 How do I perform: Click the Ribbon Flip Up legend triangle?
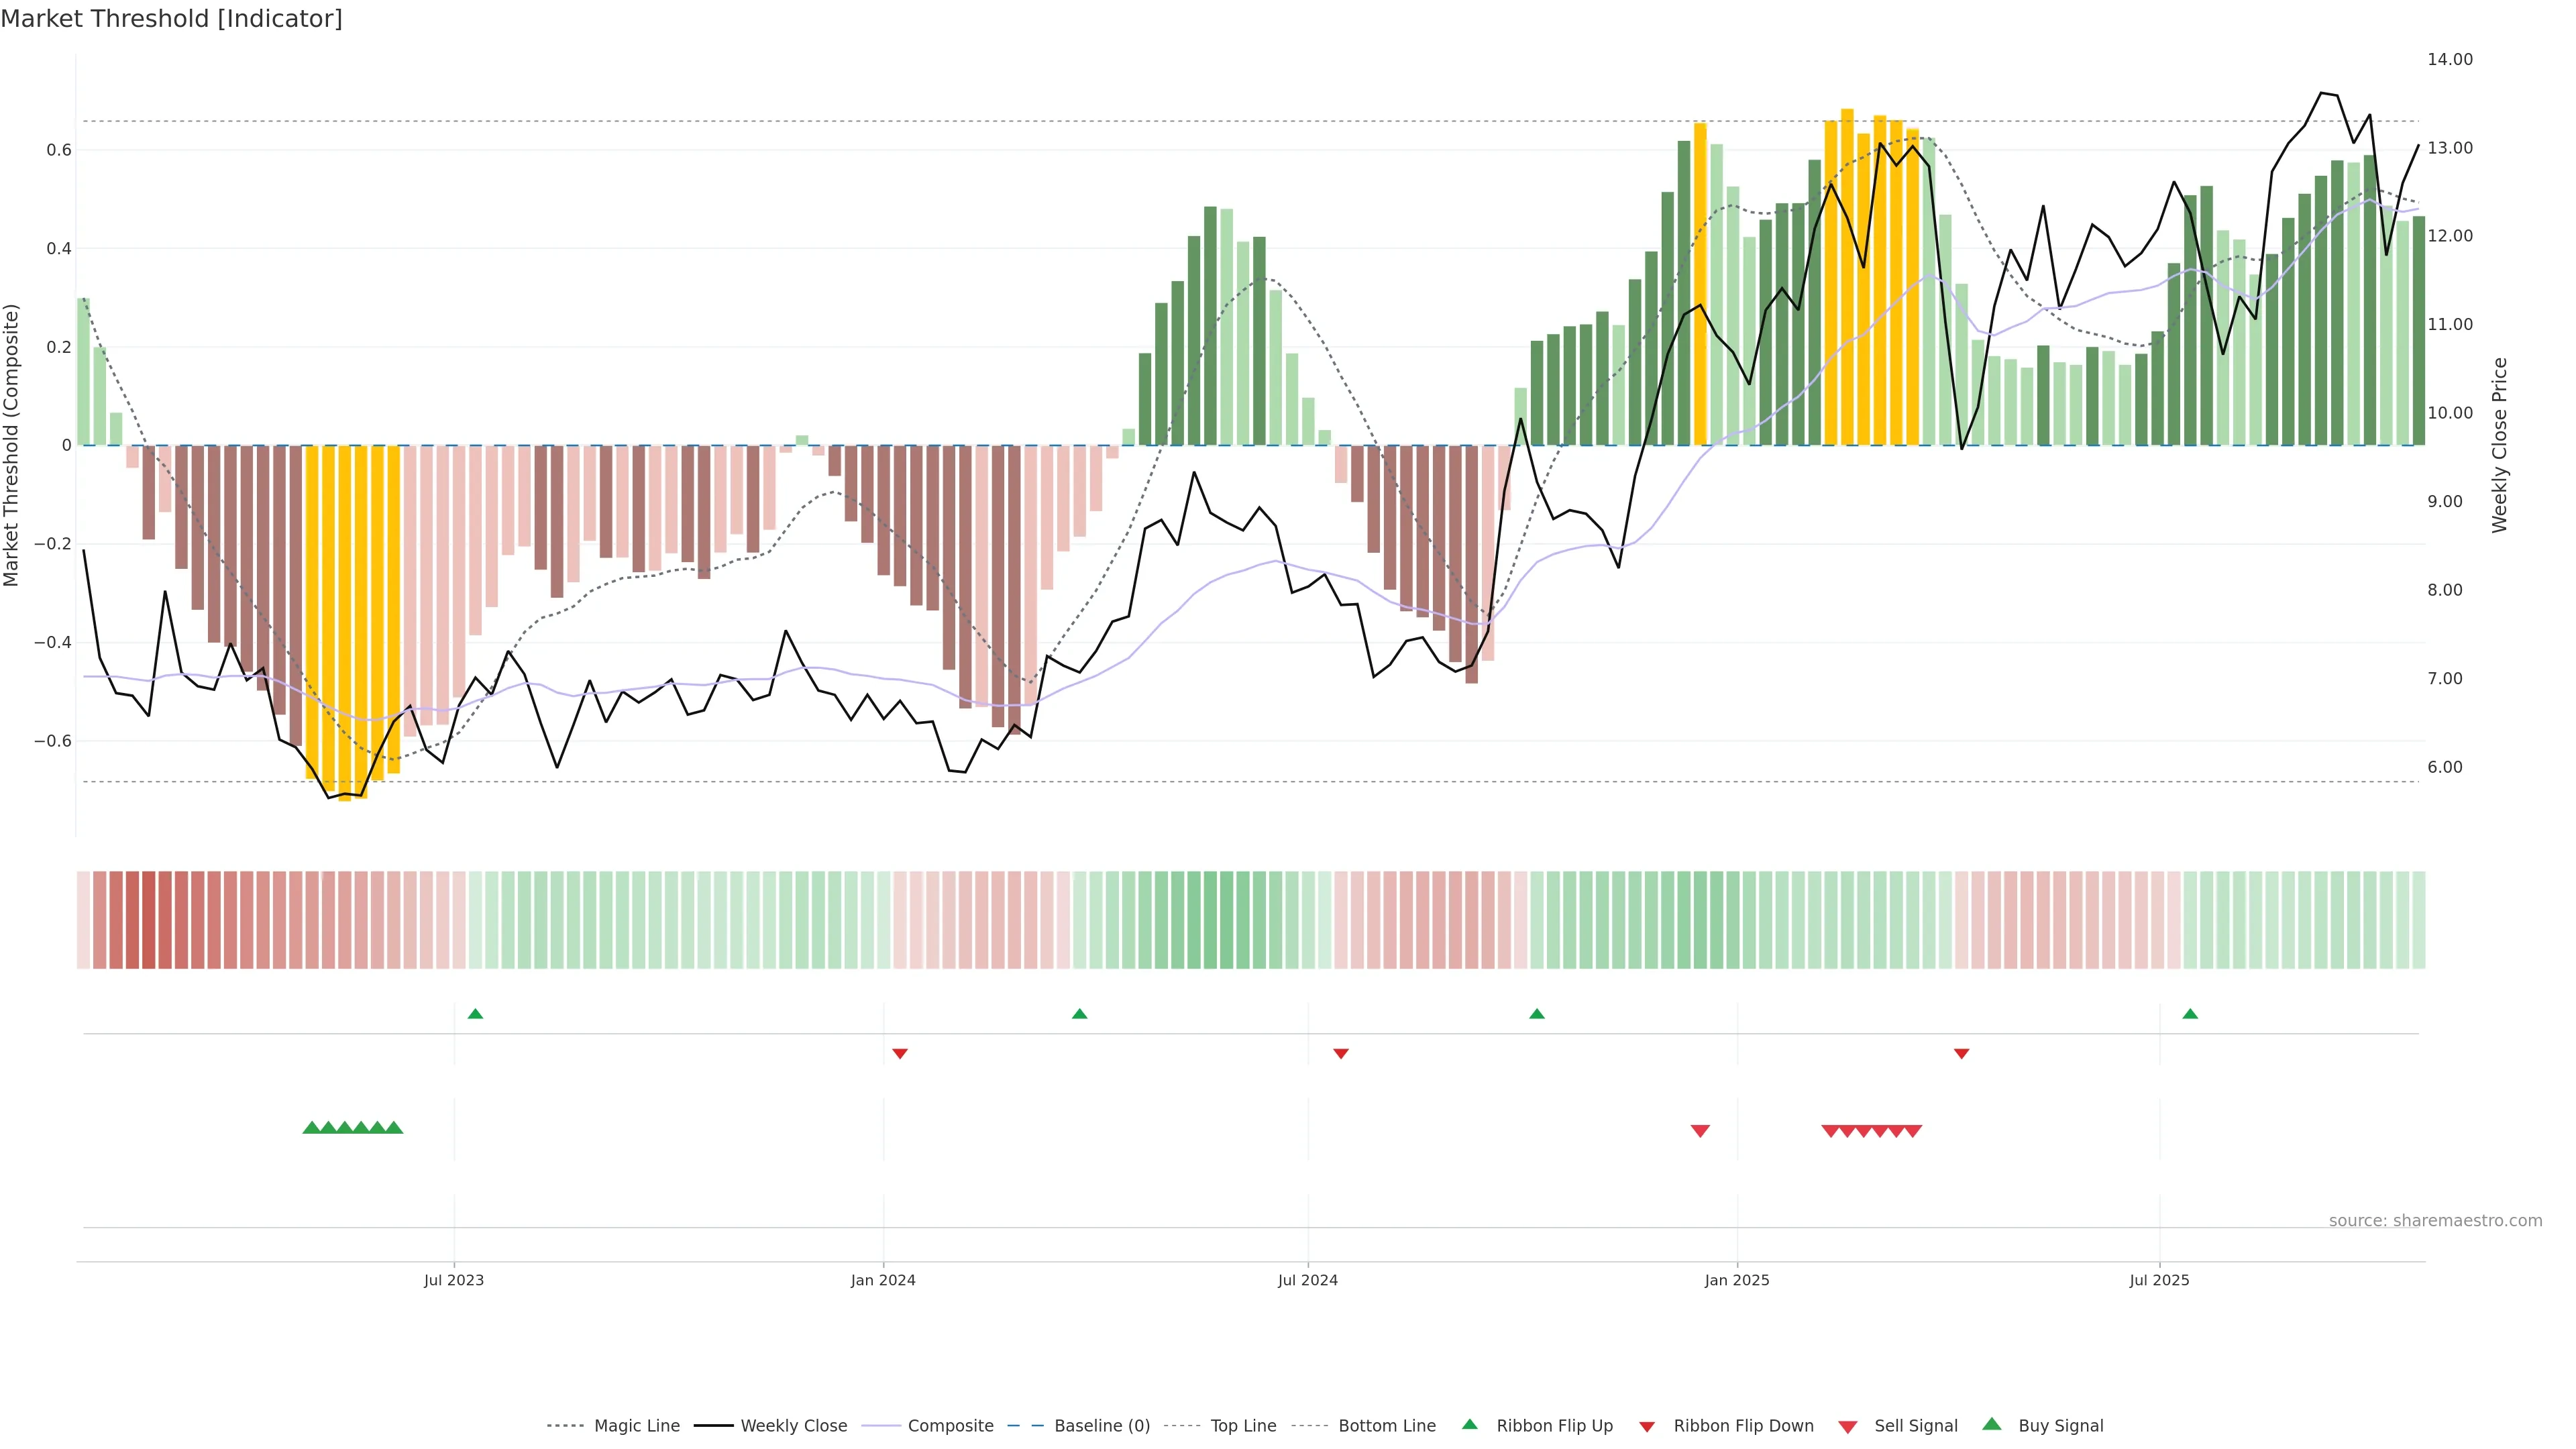click(x=1469, y=1424)
